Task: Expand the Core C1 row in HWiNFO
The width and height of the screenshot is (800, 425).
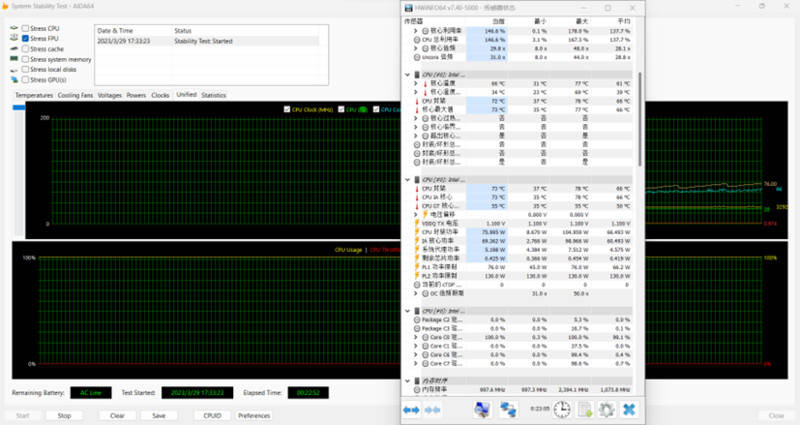Action: coord(416,346)
